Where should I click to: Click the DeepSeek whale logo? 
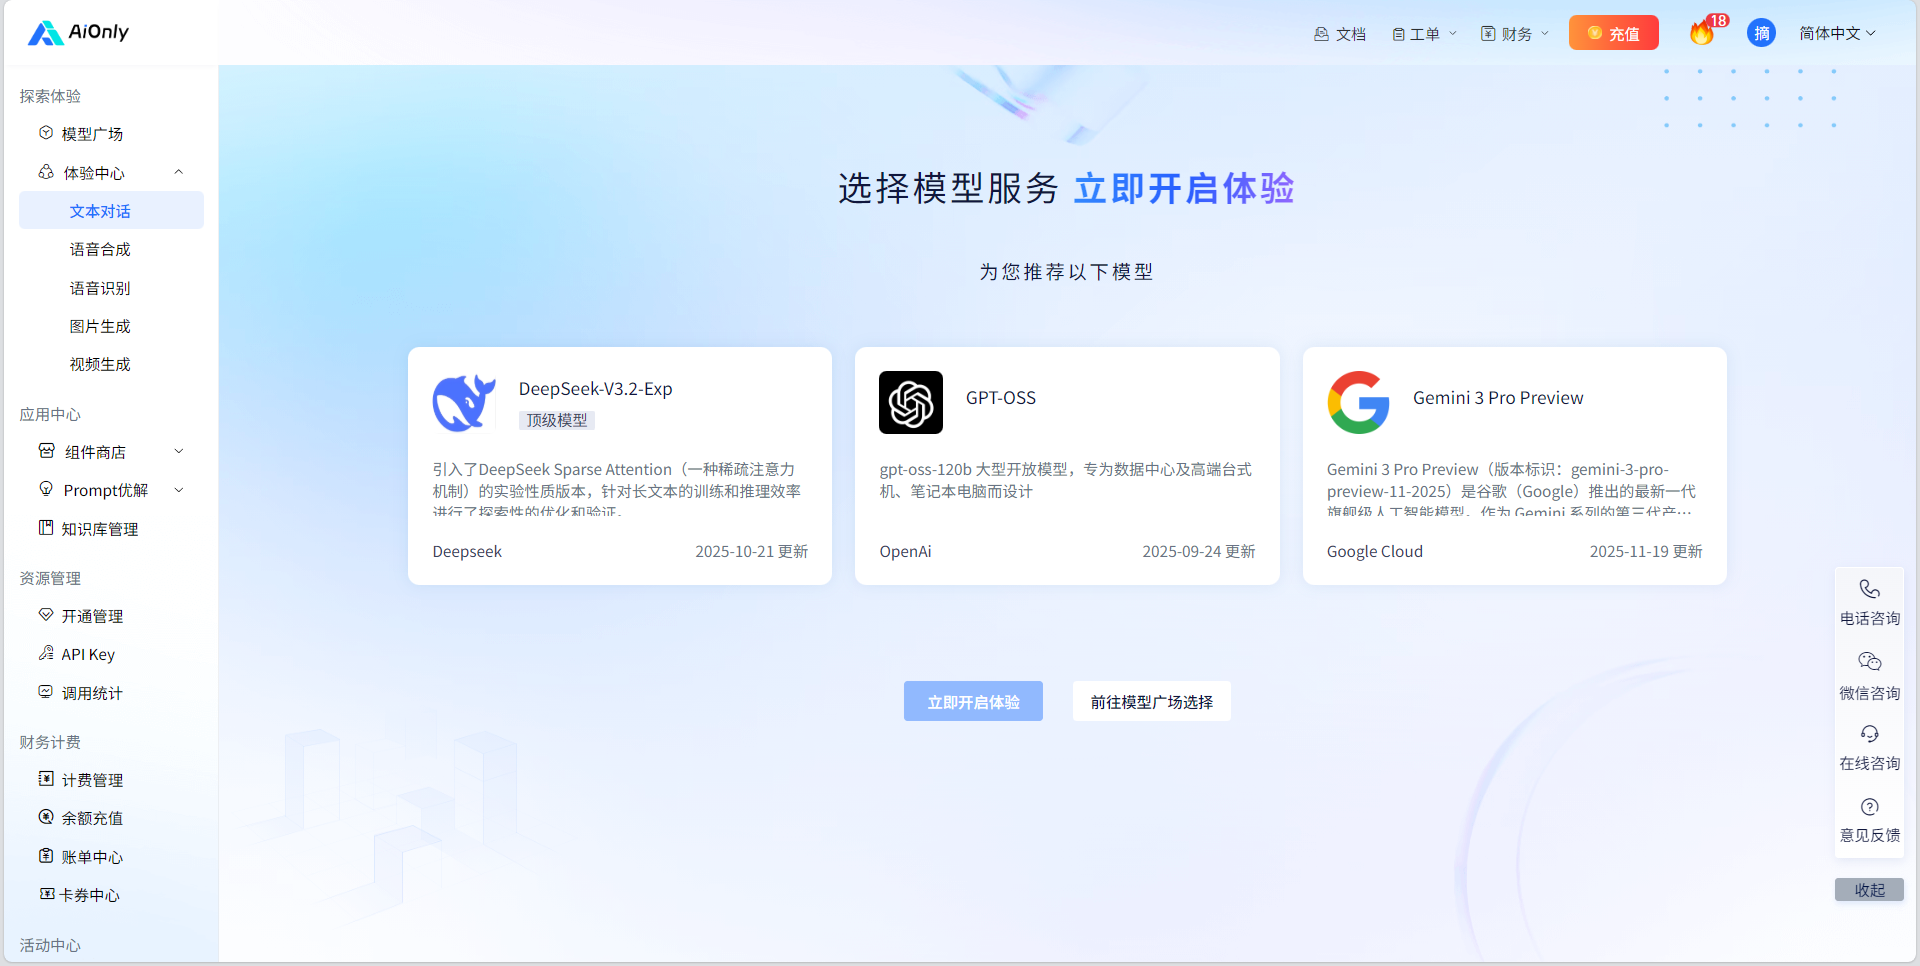click(x=464, y=403)
